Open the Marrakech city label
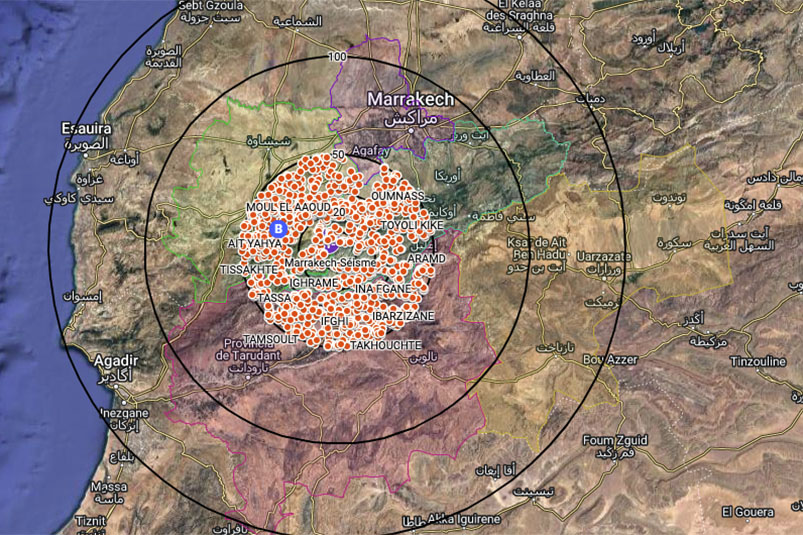The width and height of the screenshot is (803, 535). [410, 99]
